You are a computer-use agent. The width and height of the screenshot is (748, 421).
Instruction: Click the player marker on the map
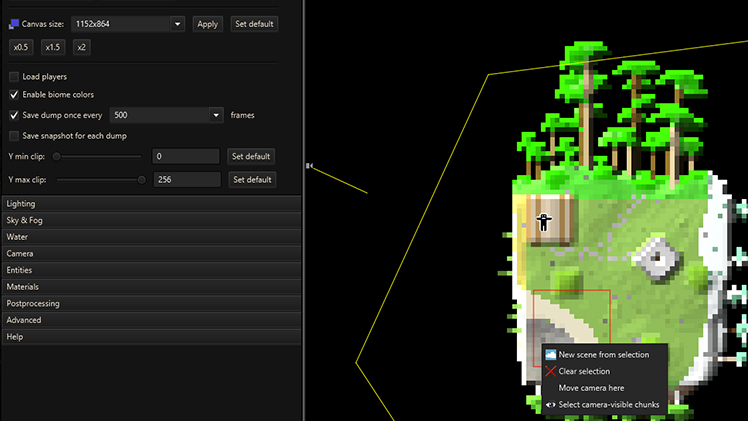click(x=543, y=222)
